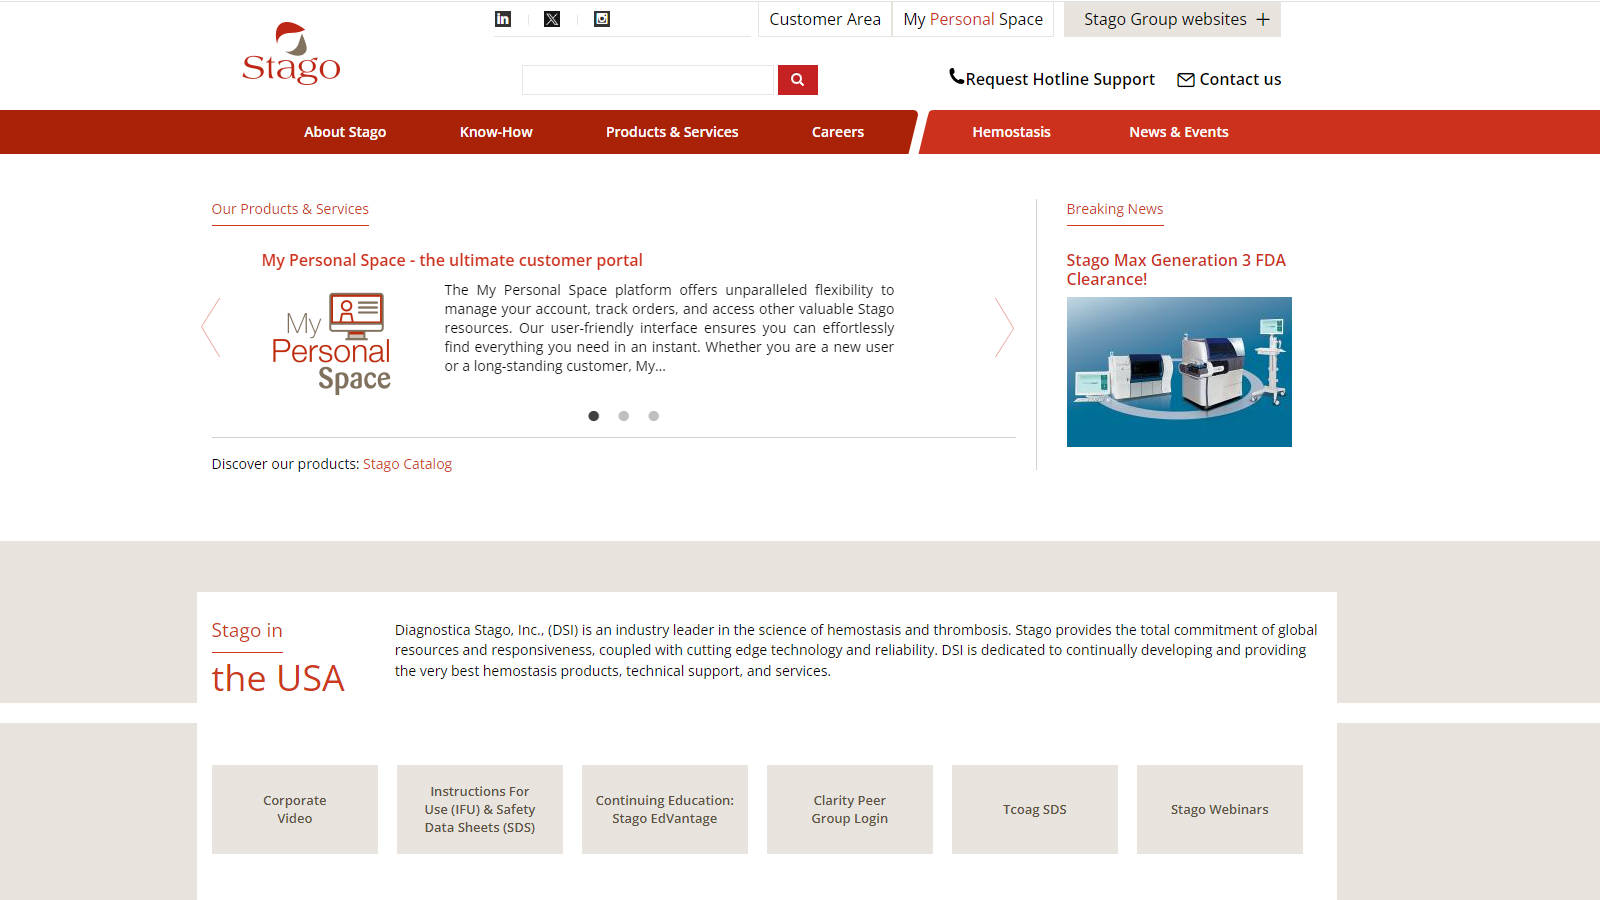
Task: Click the Our Products & Services heading
Action: tap(290, 209)
